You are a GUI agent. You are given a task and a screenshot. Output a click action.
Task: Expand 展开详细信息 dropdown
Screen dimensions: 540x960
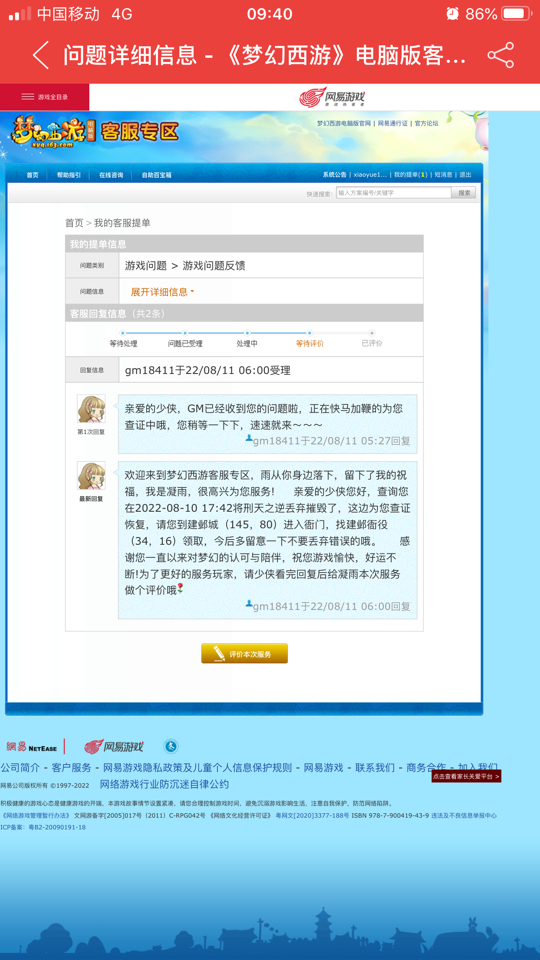pos(162,292)
